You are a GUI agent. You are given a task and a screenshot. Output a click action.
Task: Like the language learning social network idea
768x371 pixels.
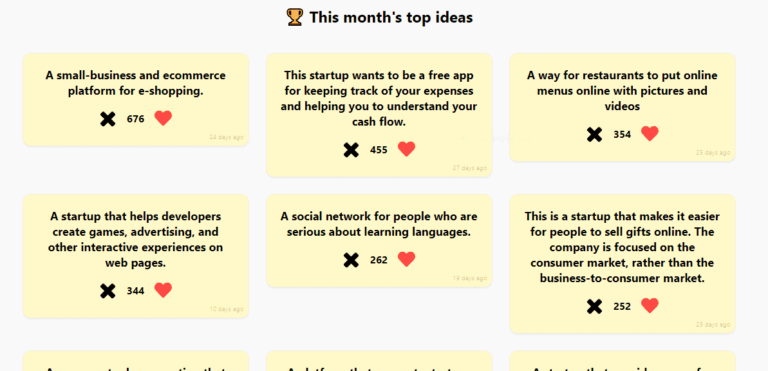[407, 259]
